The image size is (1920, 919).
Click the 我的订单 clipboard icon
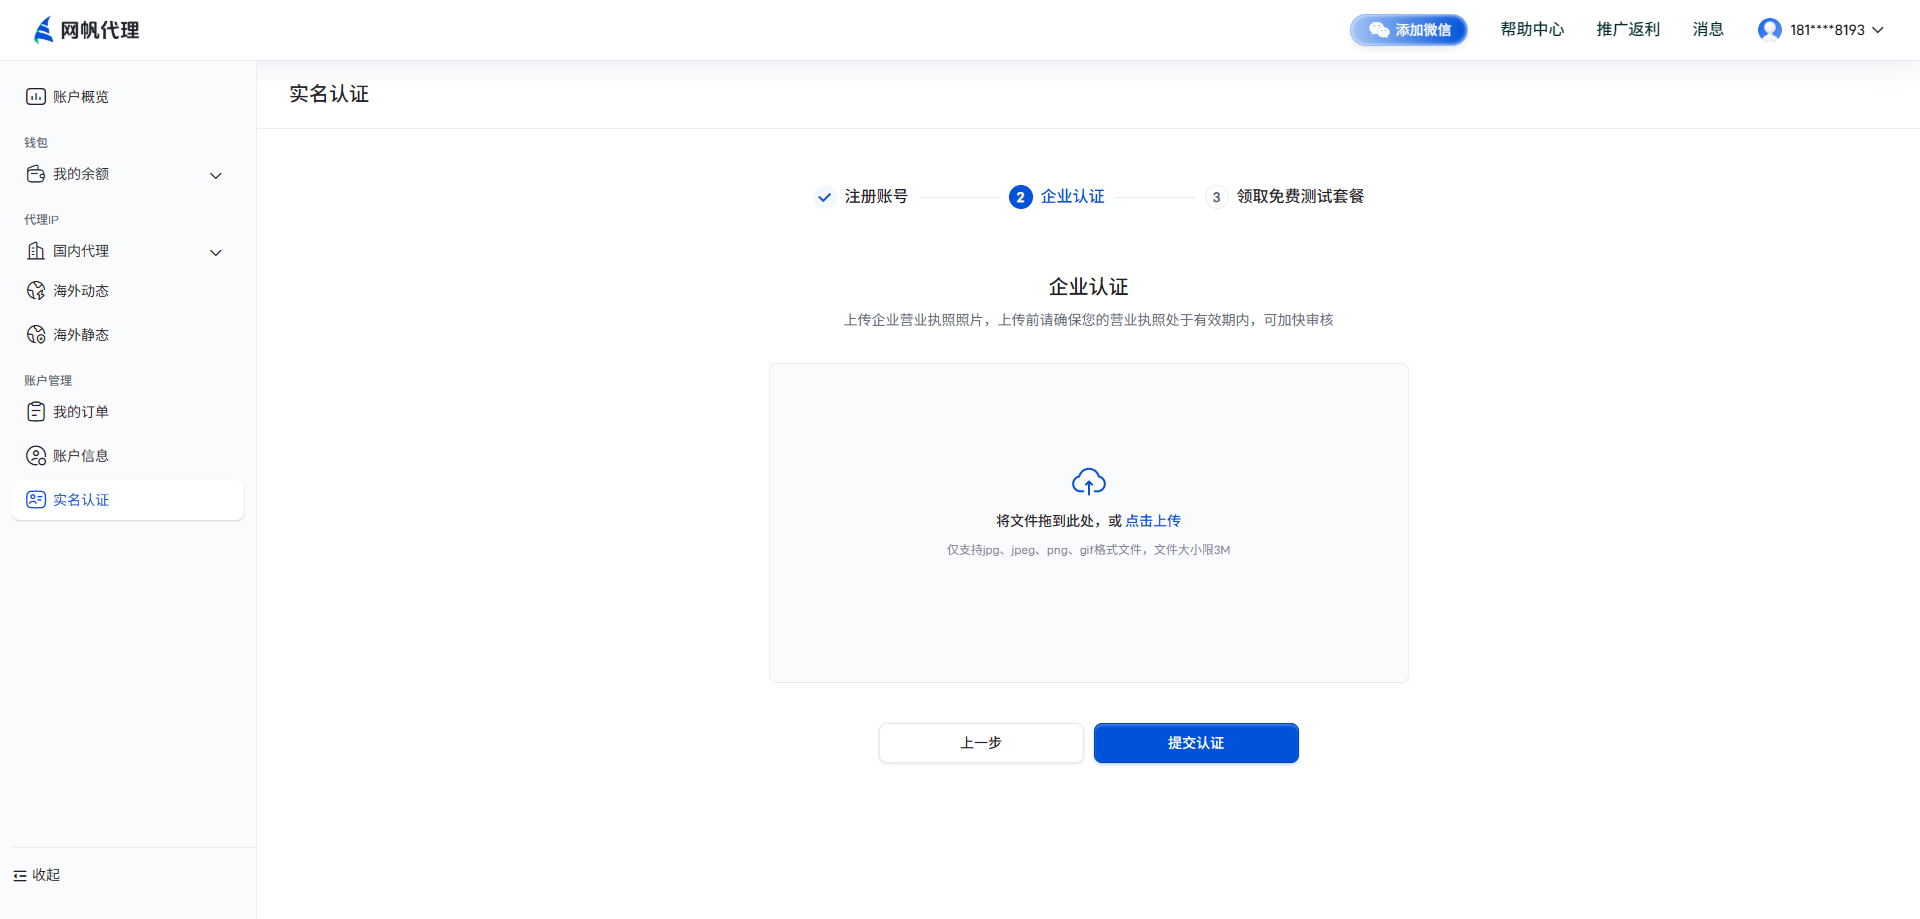coord(36,412)
